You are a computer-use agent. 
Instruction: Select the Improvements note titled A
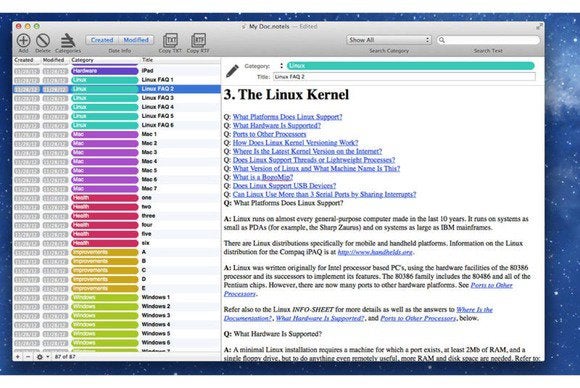[117, 252]
